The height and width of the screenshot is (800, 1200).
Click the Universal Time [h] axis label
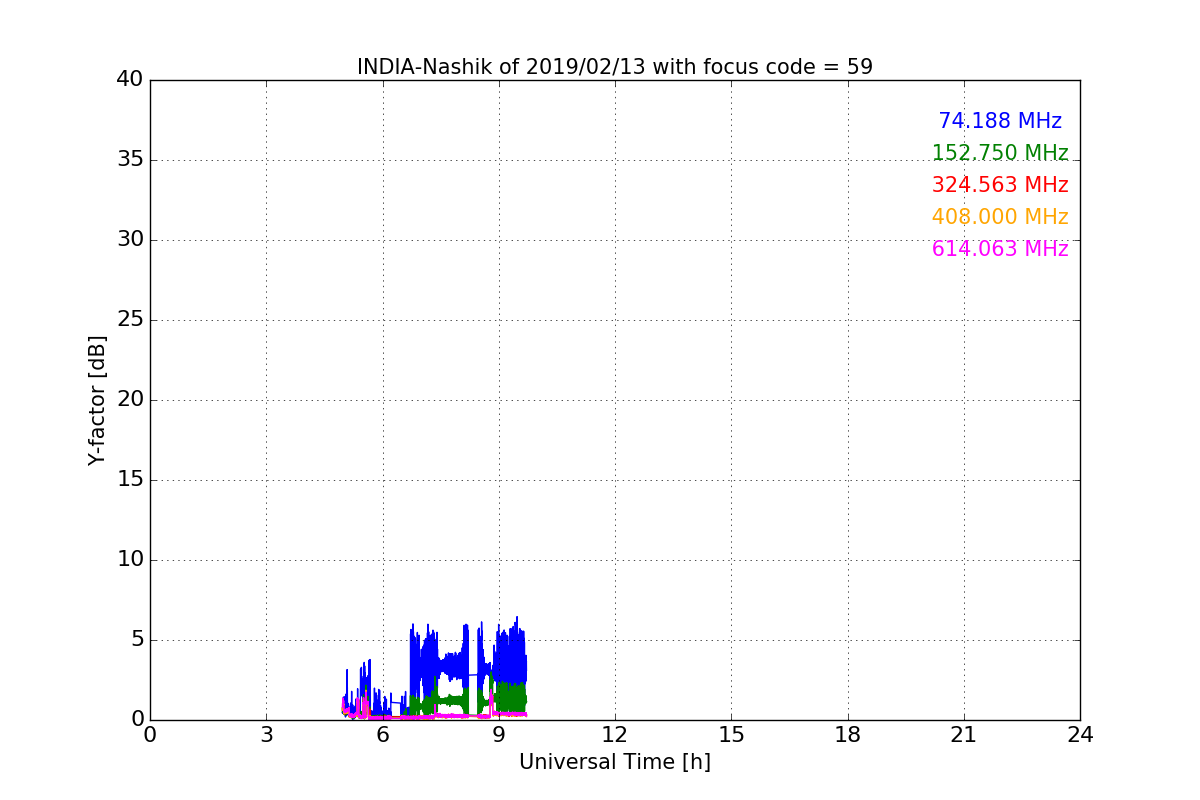[x=614, y=762]
